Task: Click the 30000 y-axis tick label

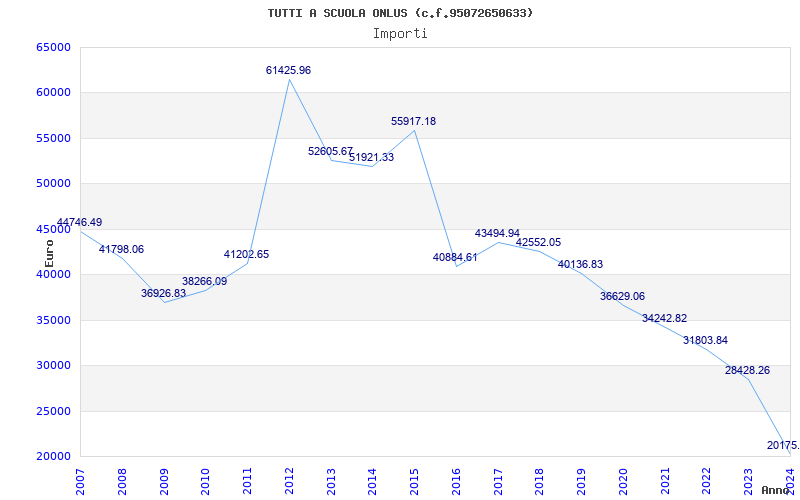Action: (x=53, y=366)
